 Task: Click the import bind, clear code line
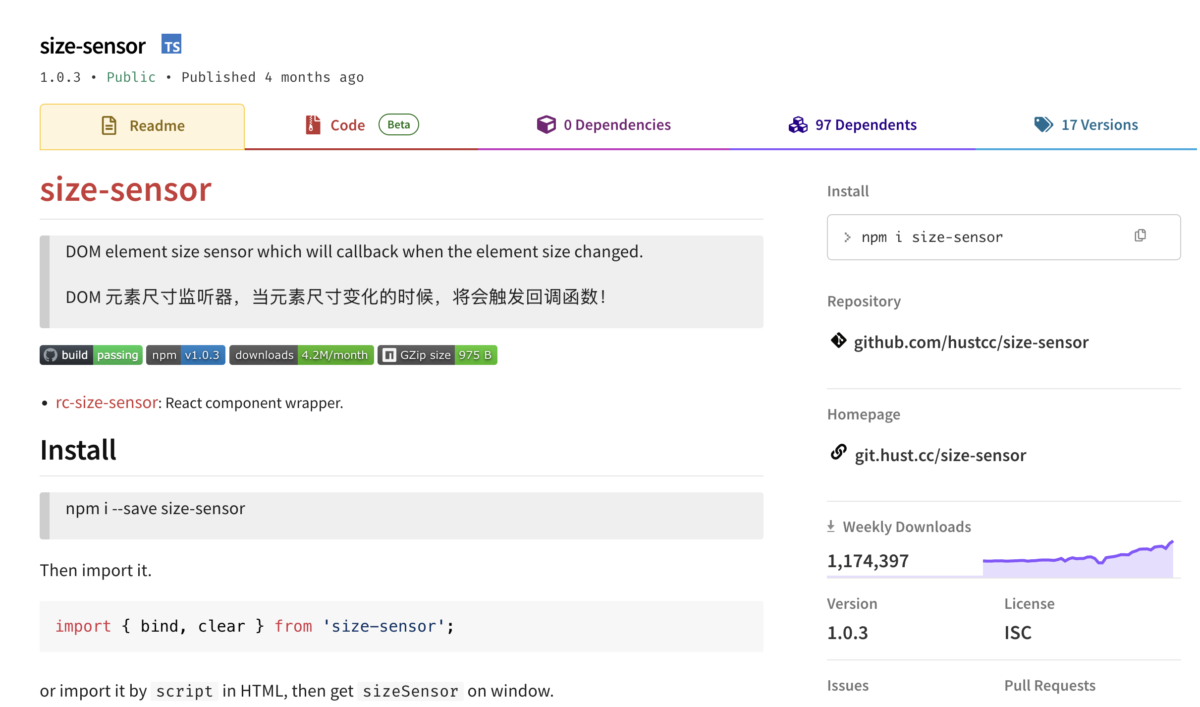click(x=255, y=626)
